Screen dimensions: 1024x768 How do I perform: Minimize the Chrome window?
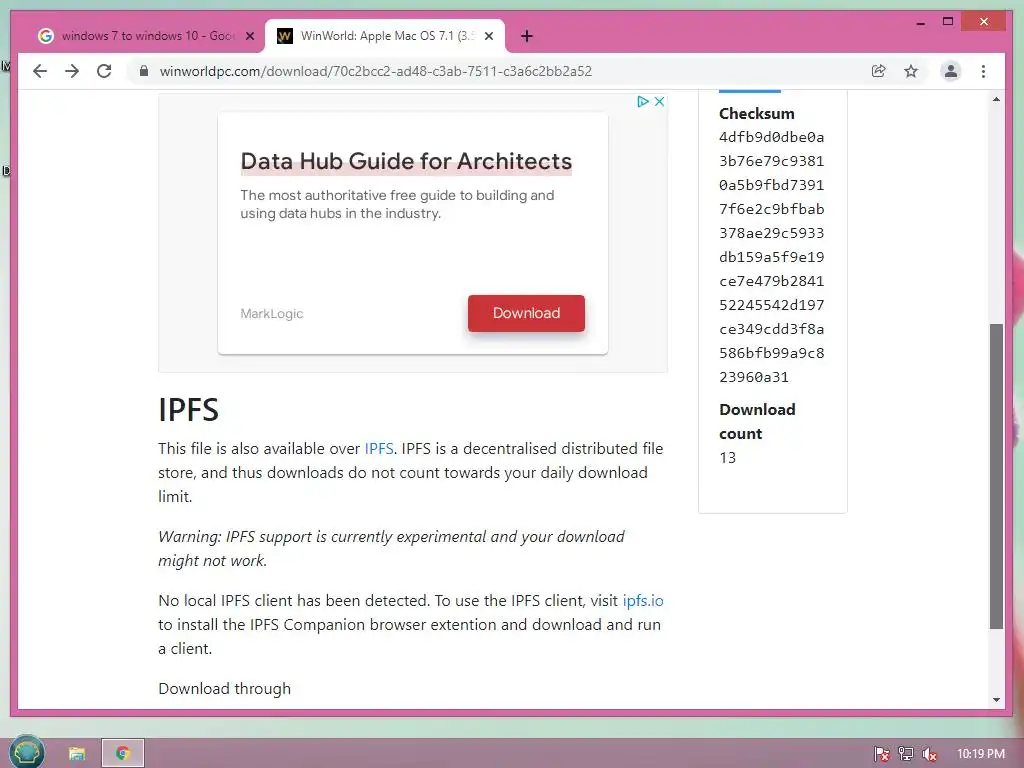[x=921, y=22]
